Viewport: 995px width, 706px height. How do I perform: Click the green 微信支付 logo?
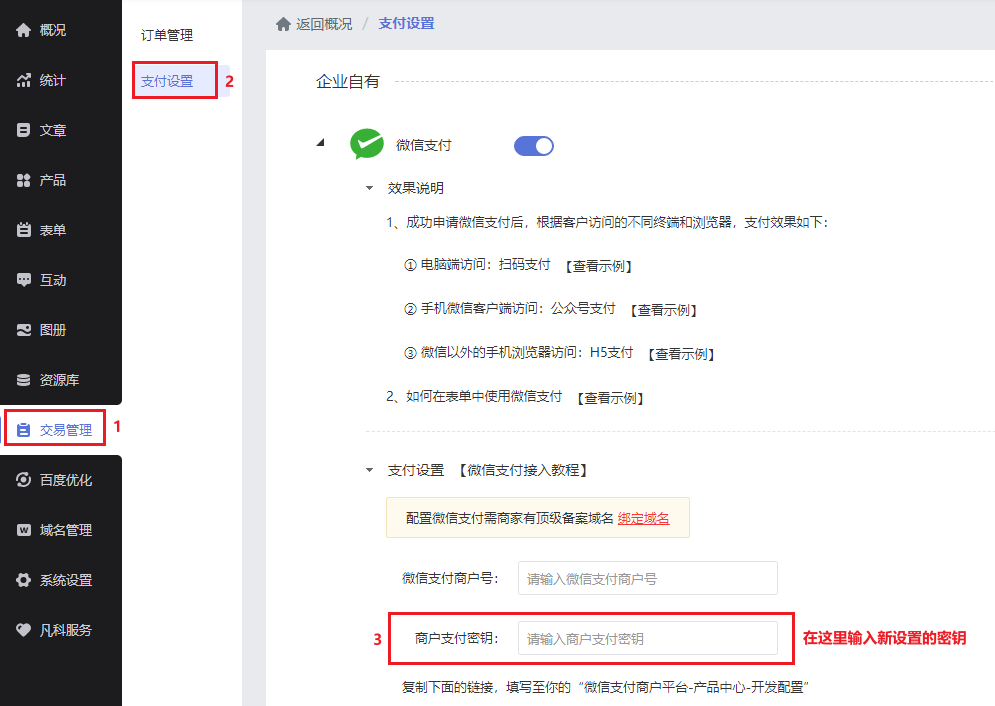point(367,144)
